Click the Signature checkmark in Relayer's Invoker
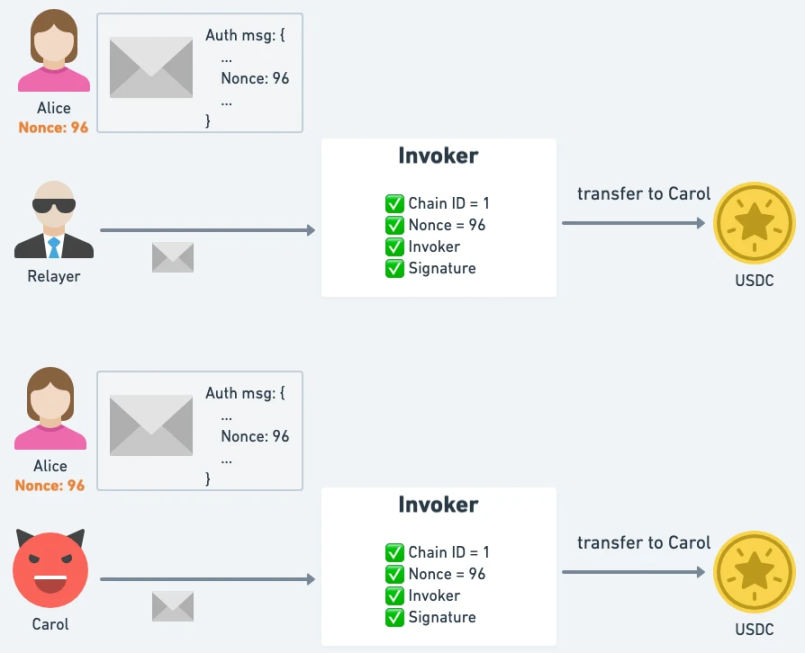The width and height of the screenshot is (805, 653). [394, 268]
